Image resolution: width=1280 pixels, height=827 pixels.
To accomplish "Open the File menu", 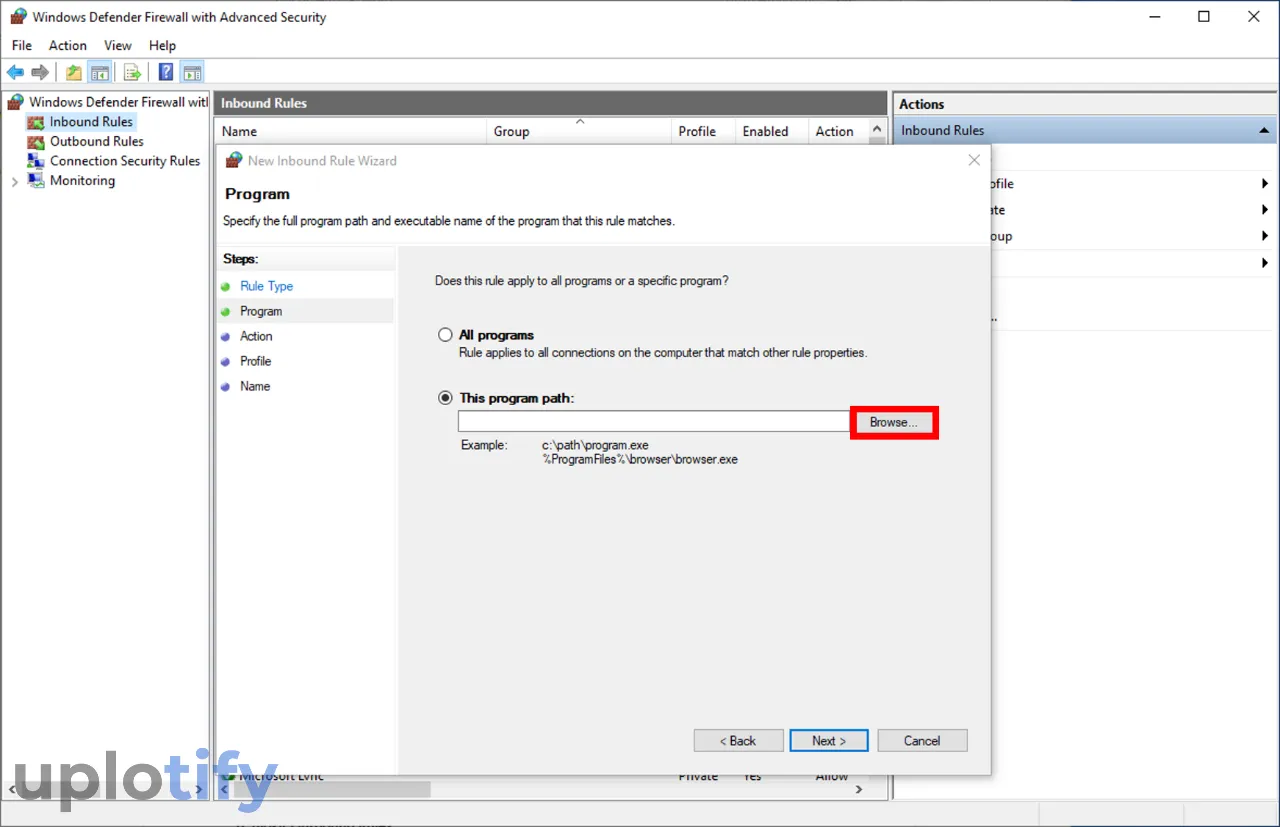I will tap(22, 45).
